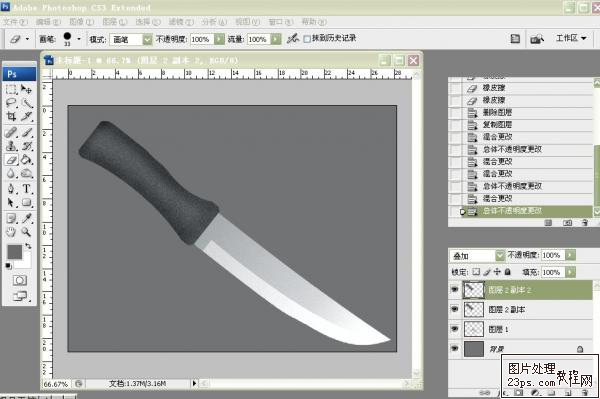Enable the airbrush option icon

(x=293, y=38)
